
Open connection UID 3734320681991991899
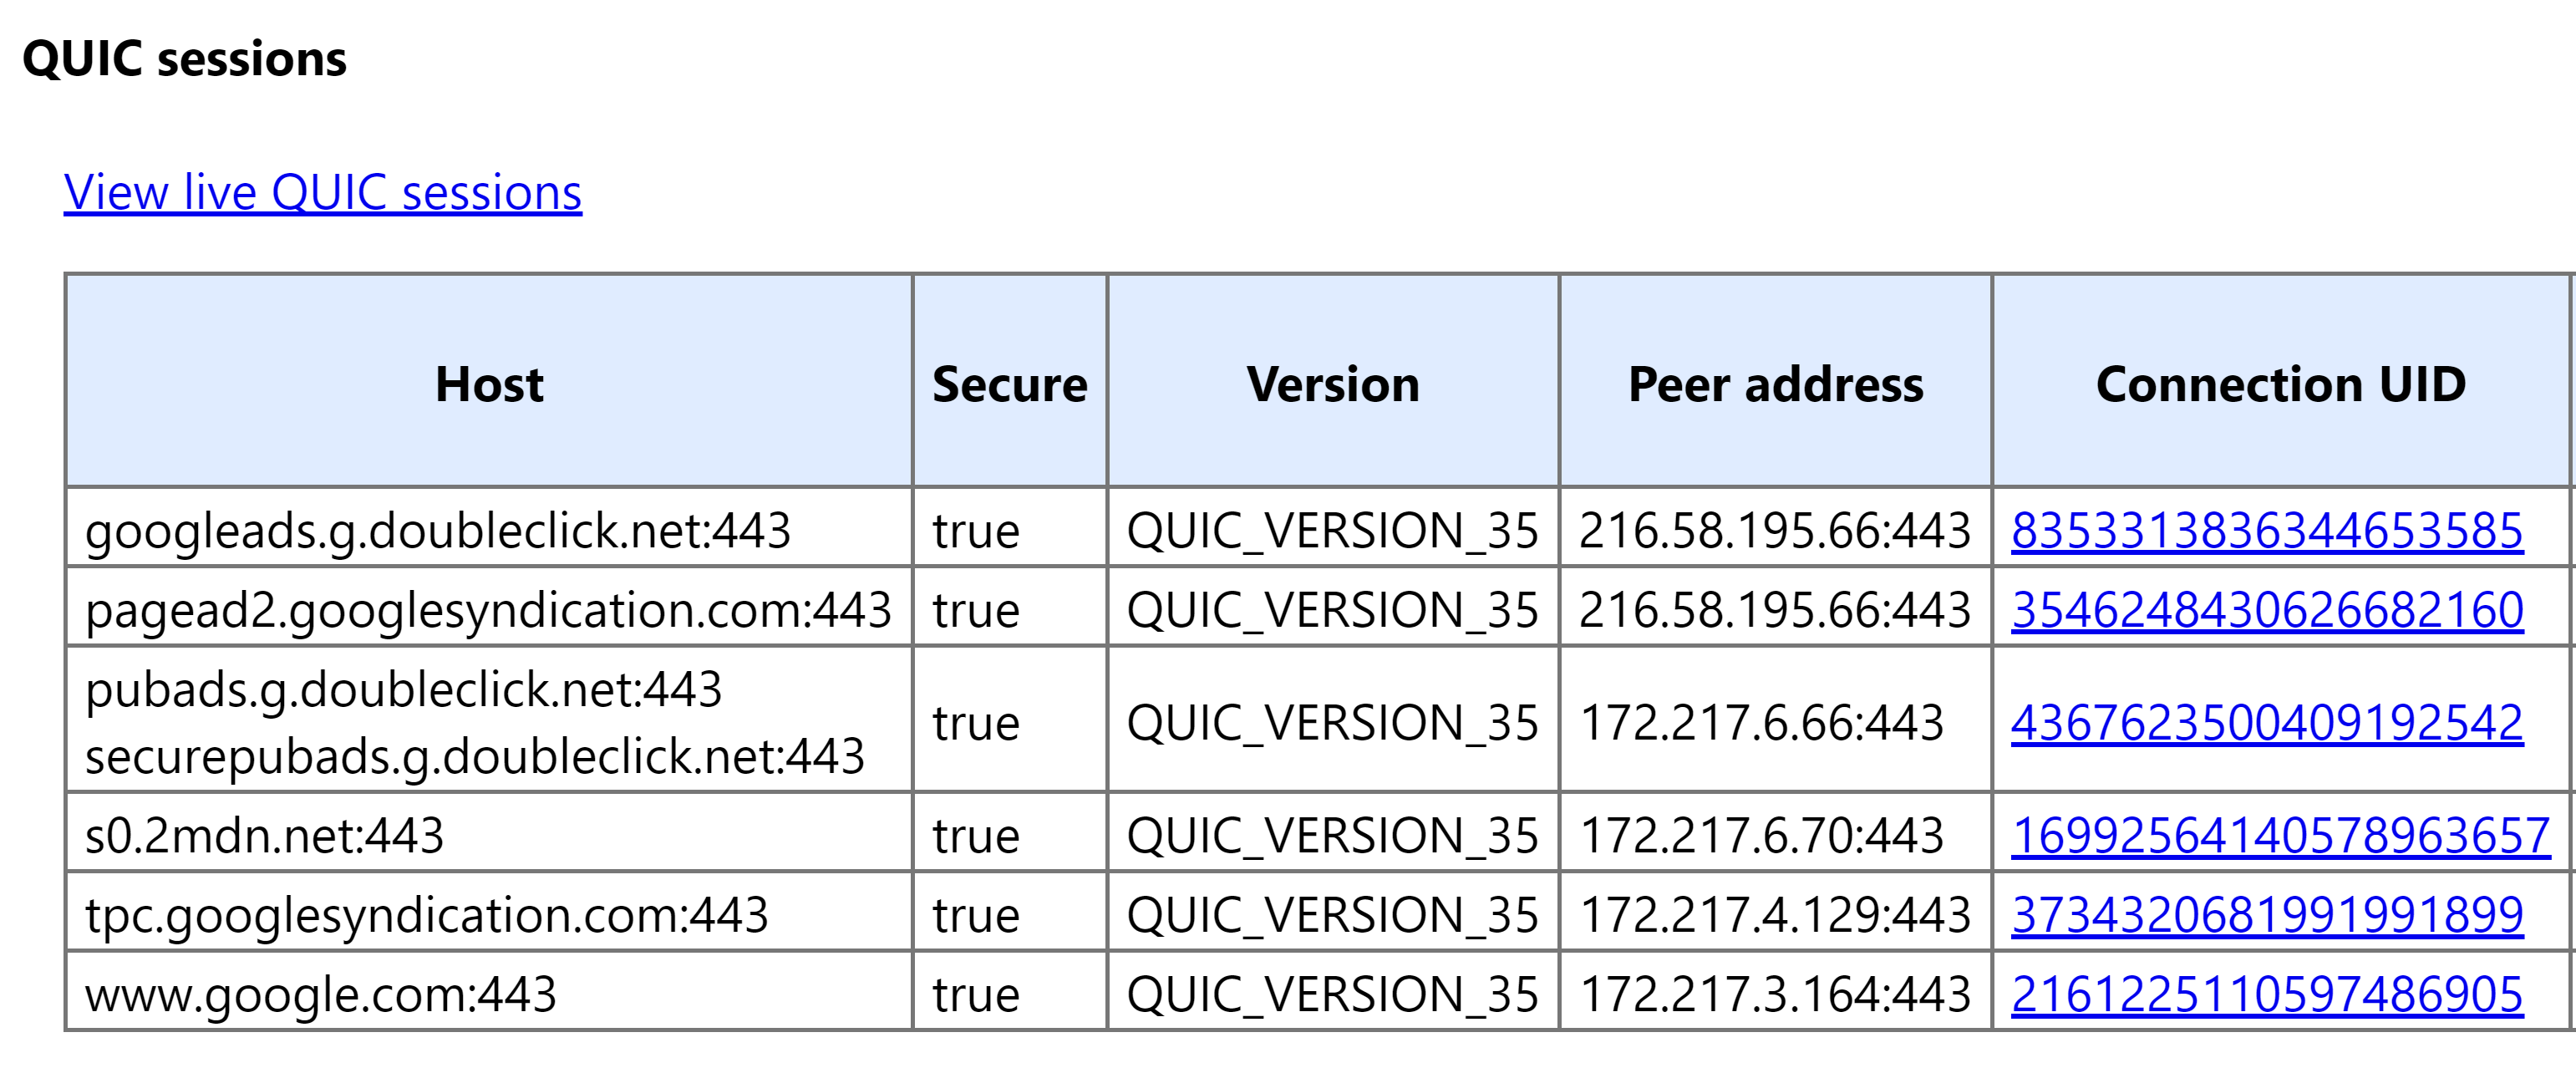[x=2267, y=915]
